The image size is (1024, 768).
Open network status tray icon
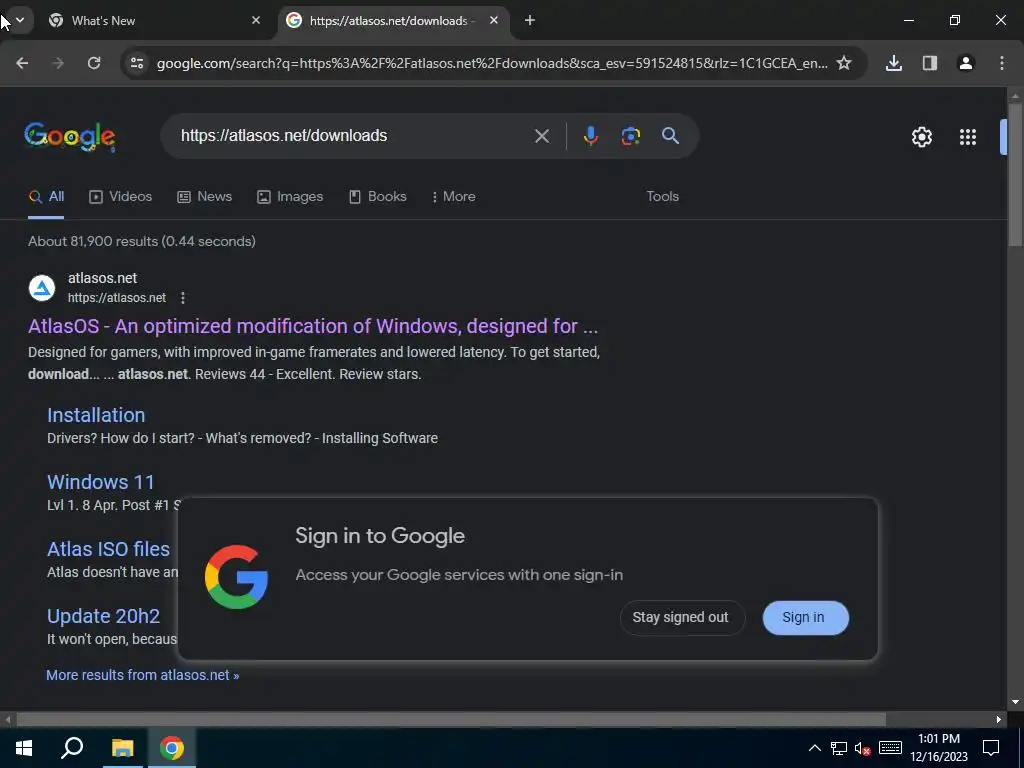(839, 748)
